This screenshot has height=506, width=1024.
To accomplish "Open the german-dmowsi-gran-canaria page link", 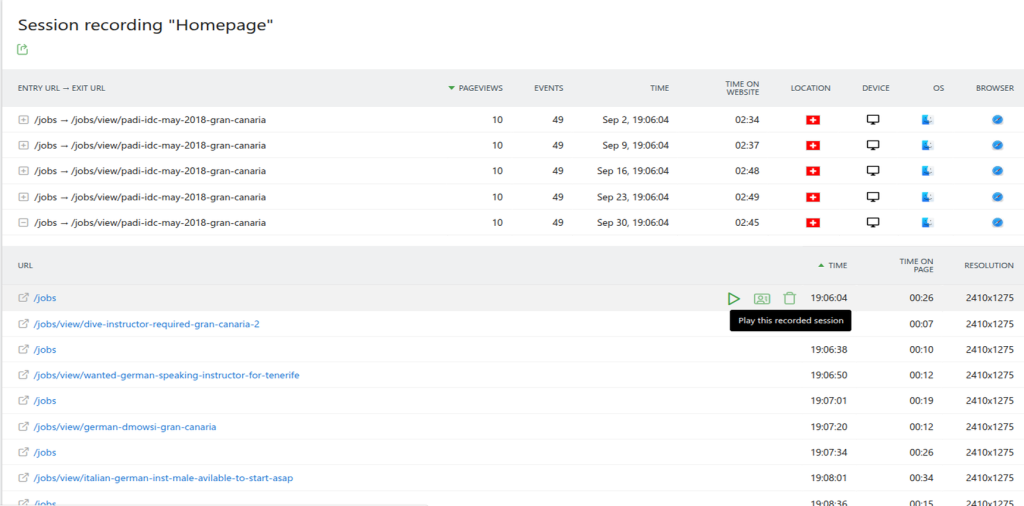I will (125, 427).
